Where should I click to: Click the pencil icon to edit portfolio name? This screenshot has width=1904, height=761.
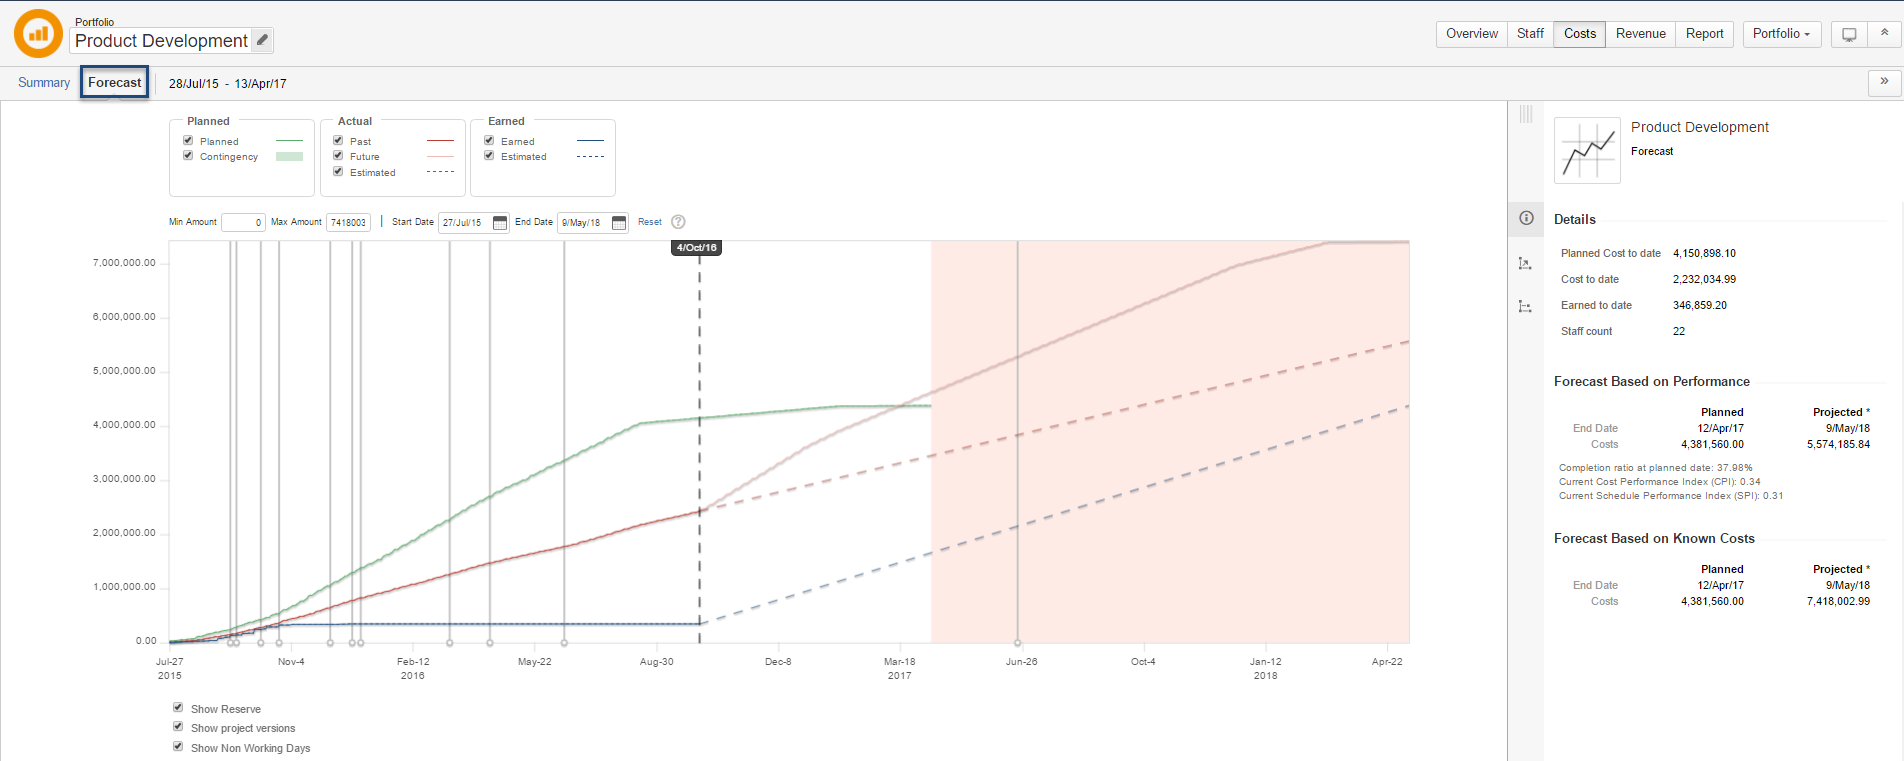(262, 40)
